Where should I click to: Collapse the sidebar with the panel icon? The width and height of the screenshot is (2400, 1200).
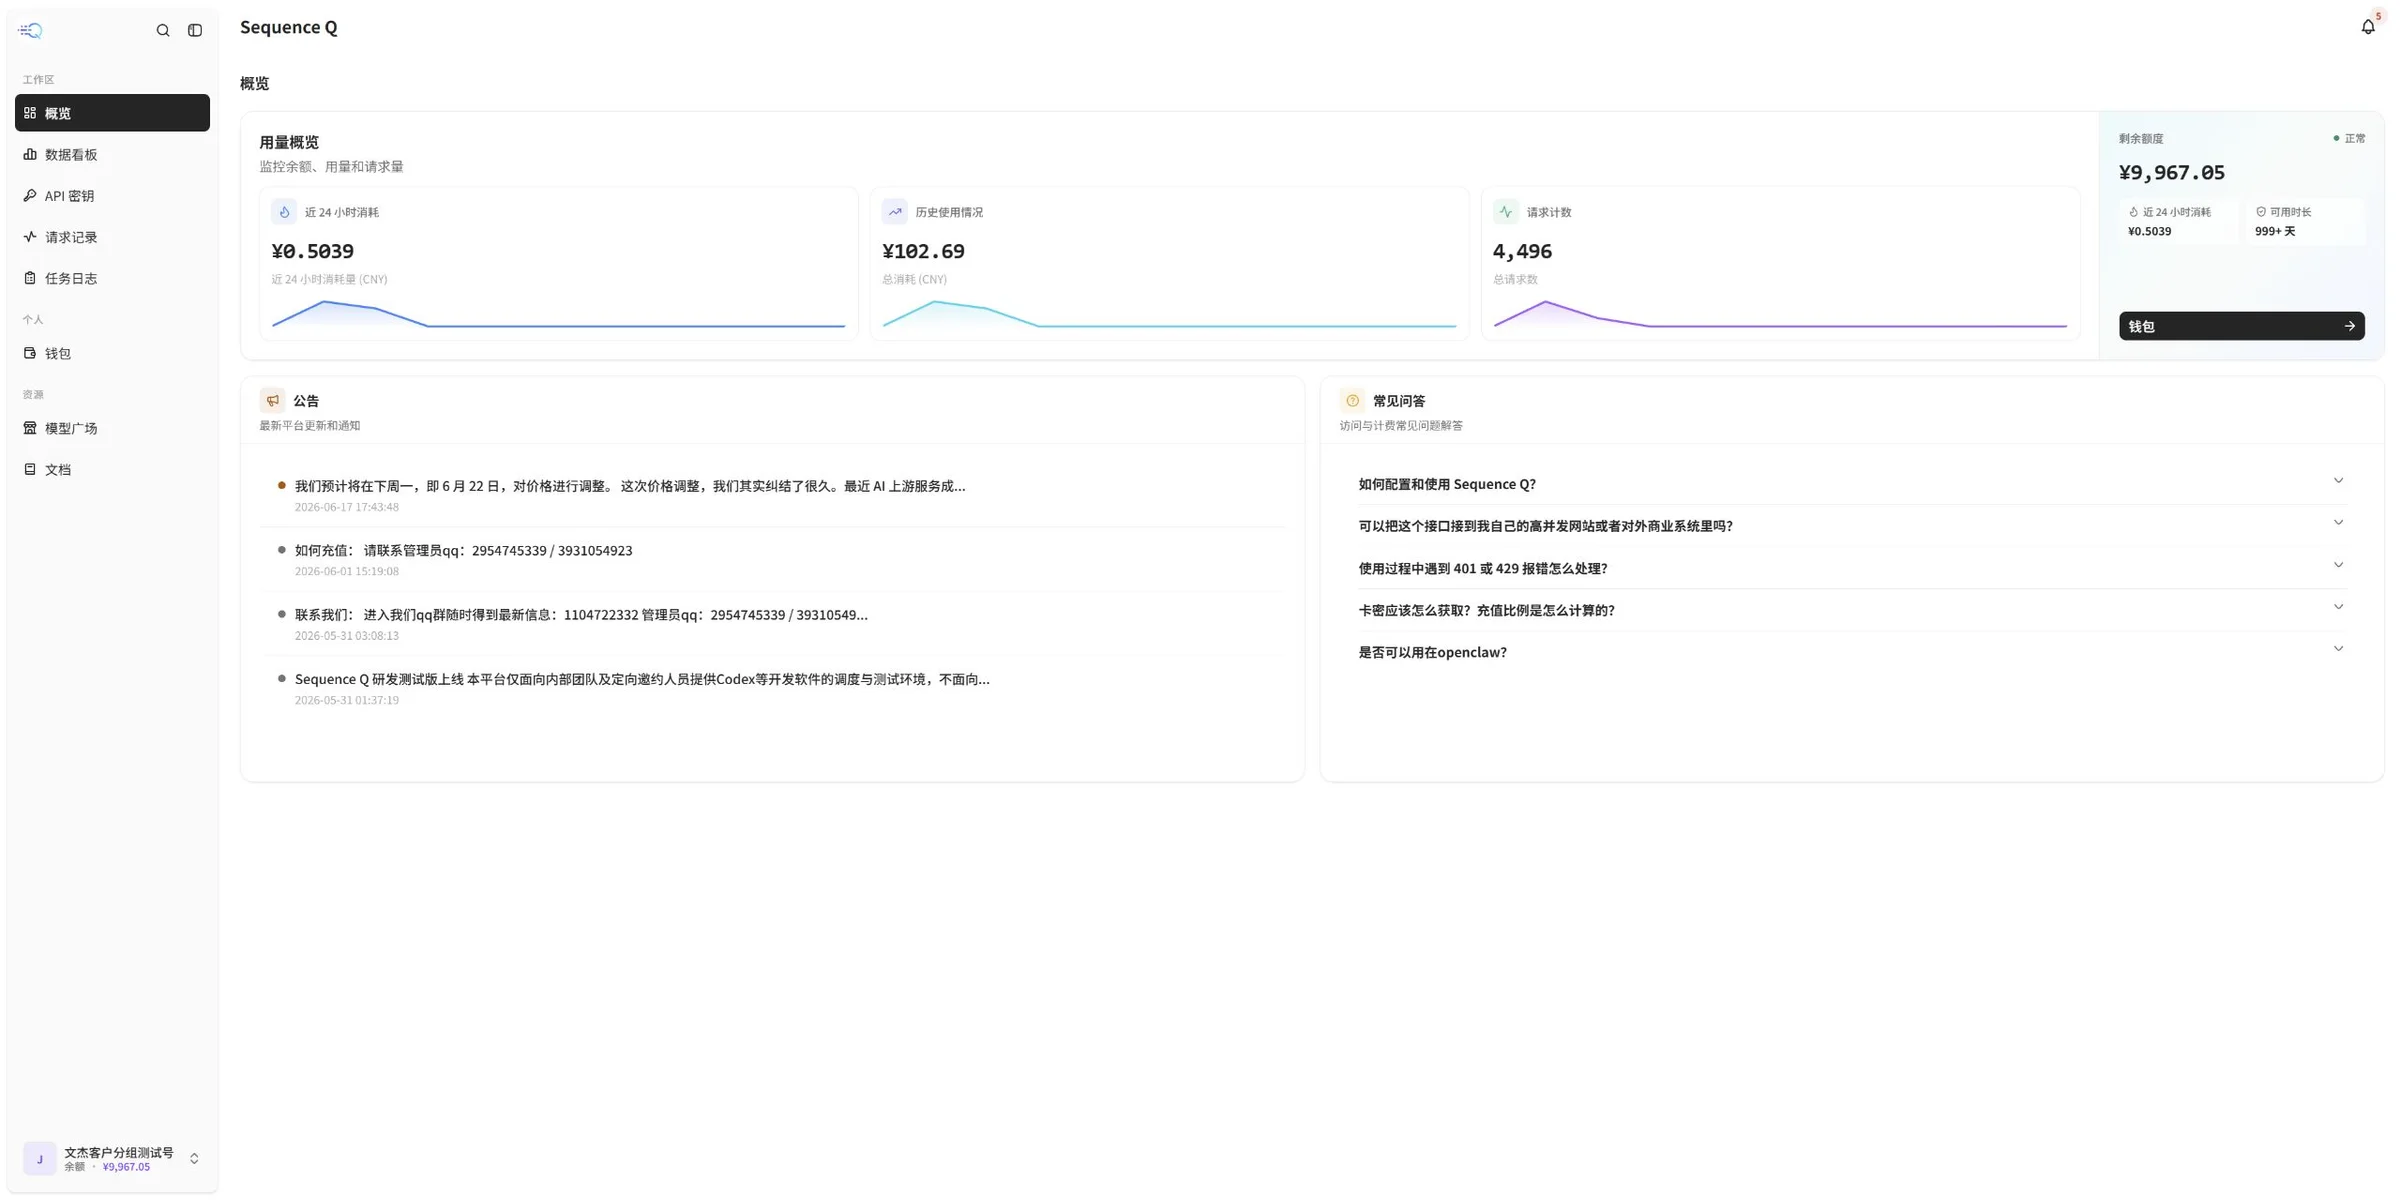click(x=195, y=30)
